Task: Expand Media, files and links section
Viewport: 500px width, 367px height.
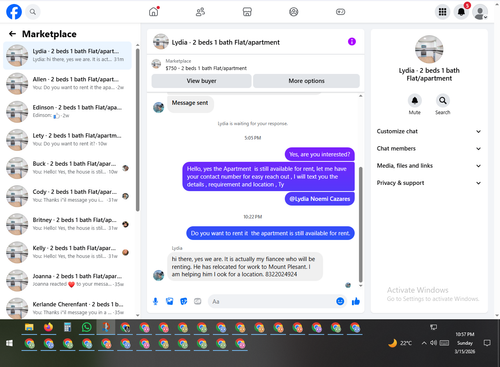Action: pyautogui.click(x=429, y=166)
